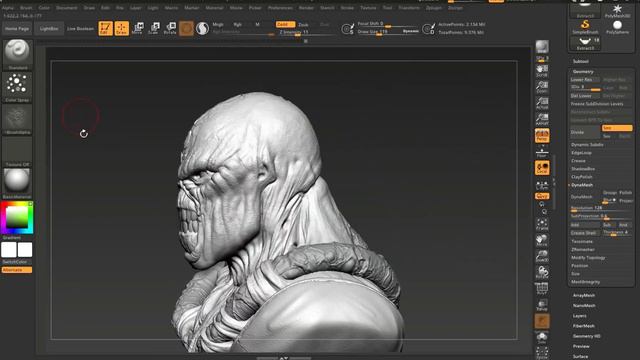Expand the Layers section
640x360 pixels.
click(580, 316)
